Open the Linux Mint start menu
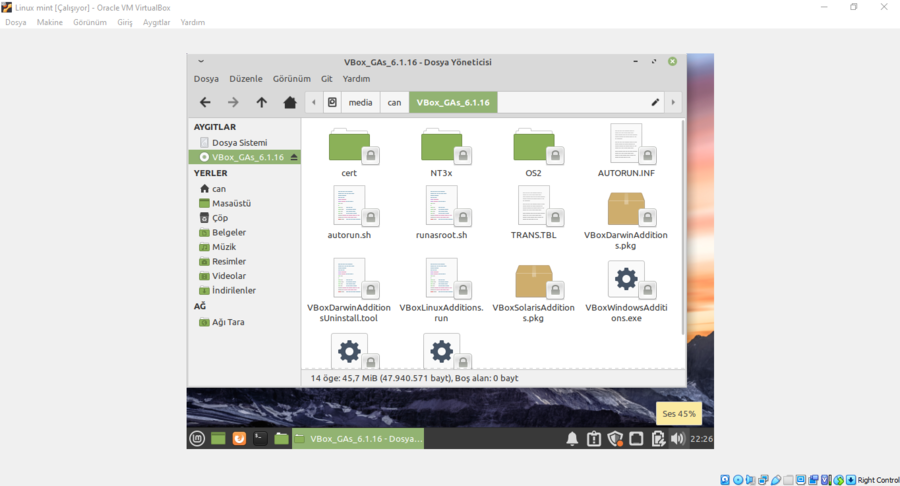 197,439
